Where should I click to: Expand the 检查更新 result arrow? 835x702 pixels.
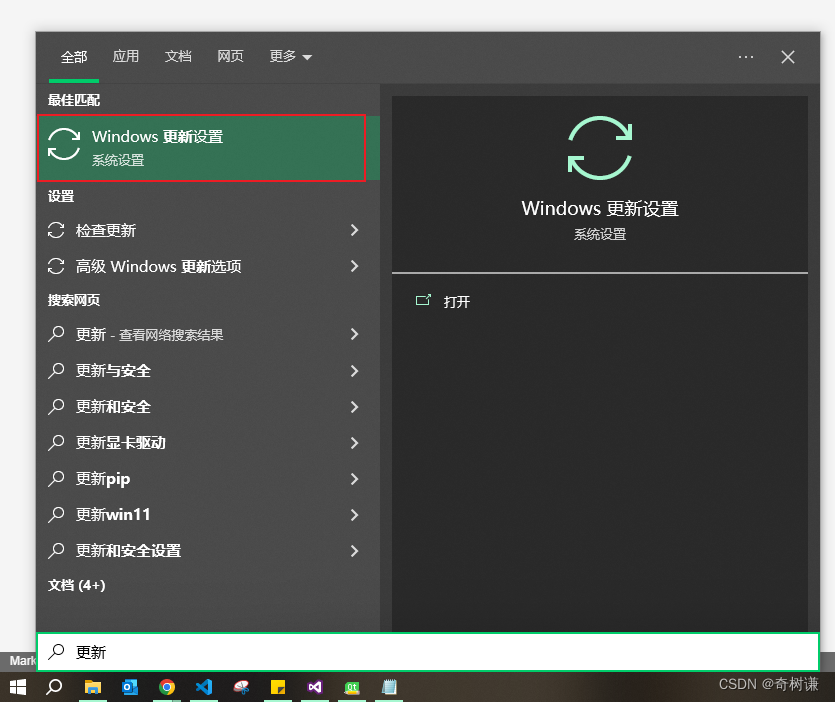point(355,230)
